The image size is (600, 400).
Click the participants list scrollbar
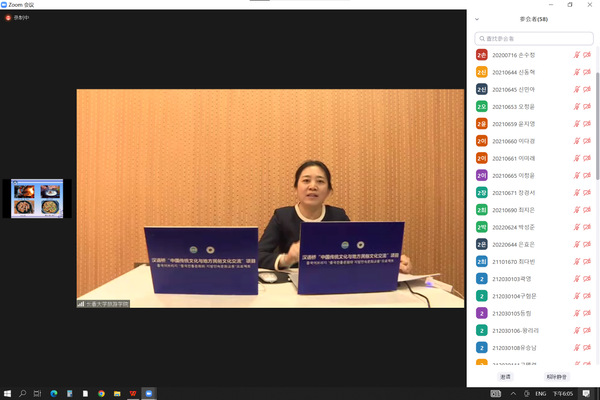[597, 150]
